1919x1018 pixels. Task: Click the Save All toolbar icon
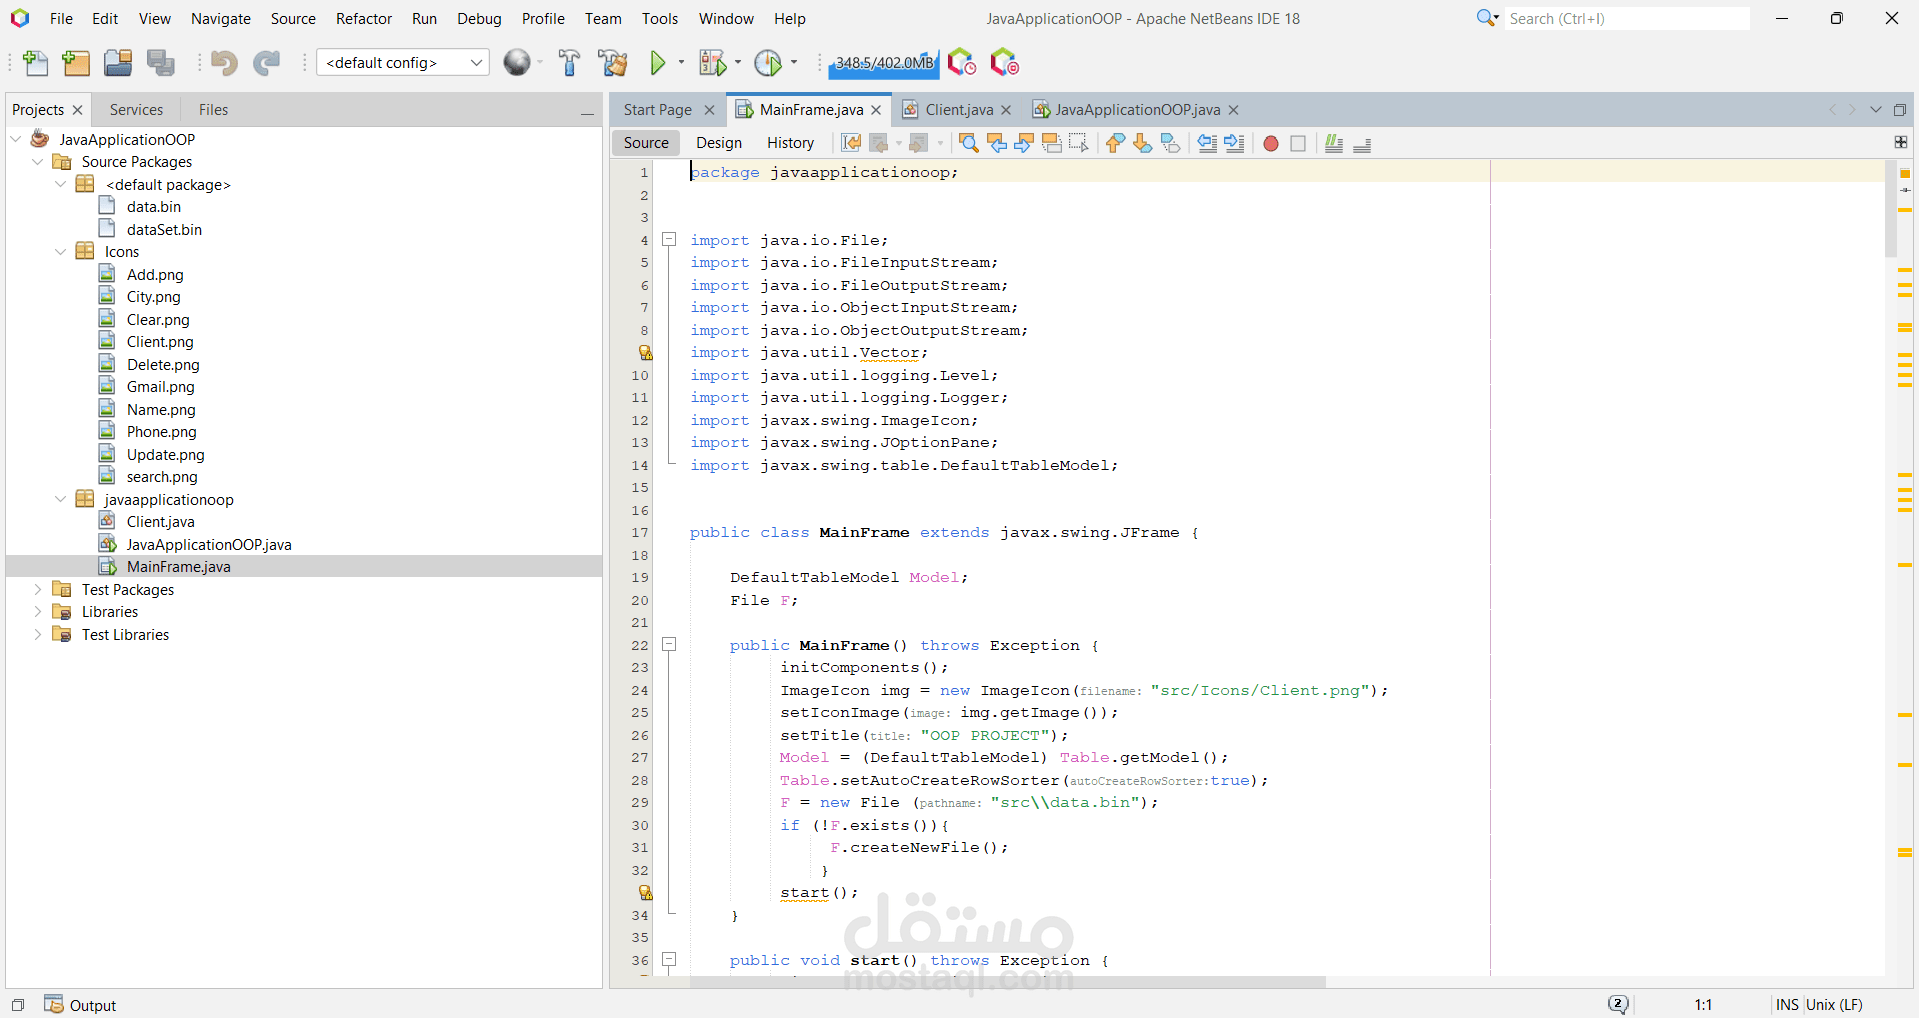(161, 63)
